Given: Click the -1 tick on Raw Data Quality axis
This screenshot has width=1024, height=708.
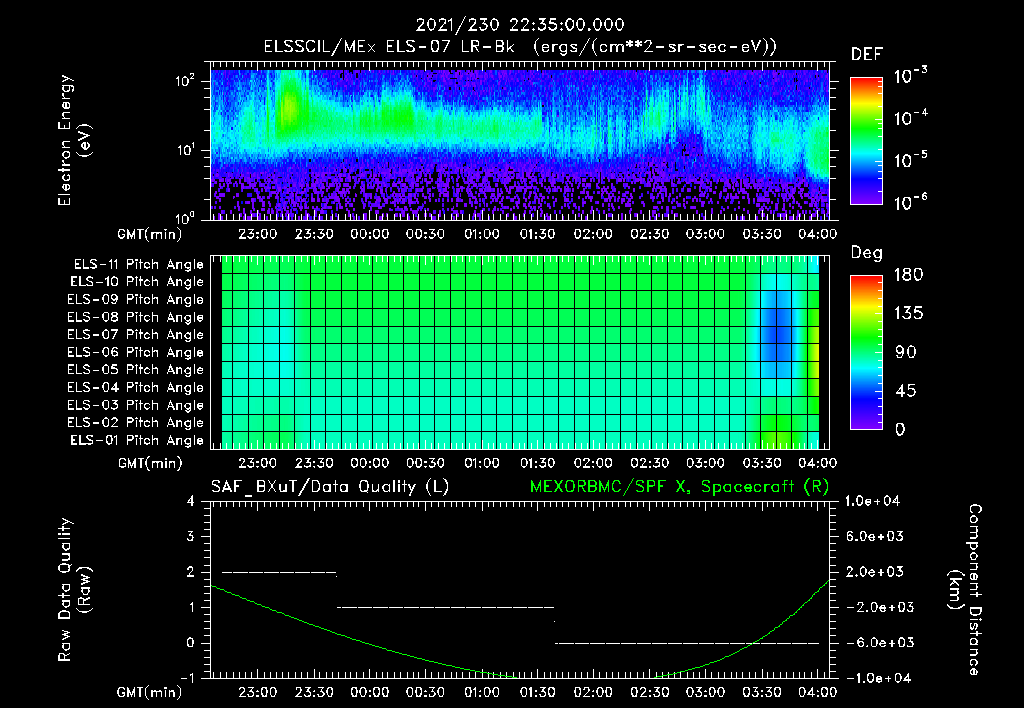Looking at the screenshot, I should pos(187,678).
